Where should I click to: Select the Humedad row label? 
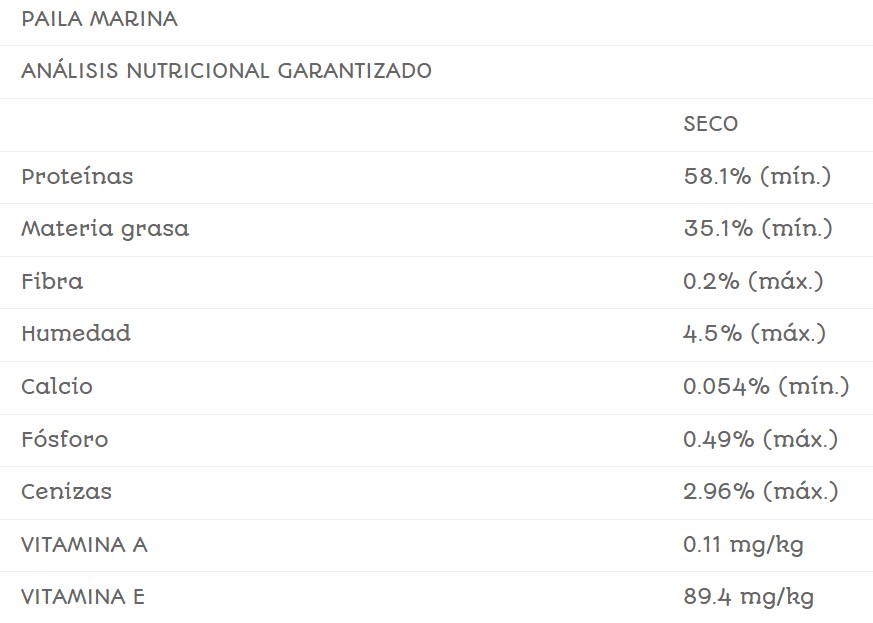coord(76,334)
